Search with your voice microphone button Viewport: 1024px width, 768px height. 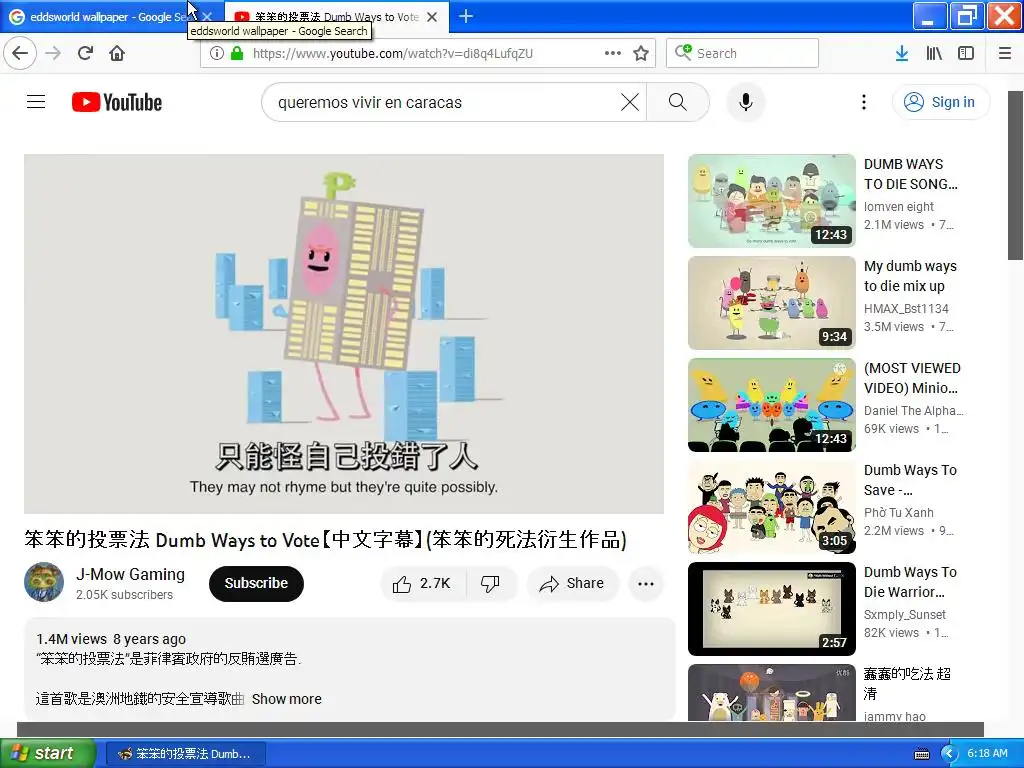pos(746,103)
